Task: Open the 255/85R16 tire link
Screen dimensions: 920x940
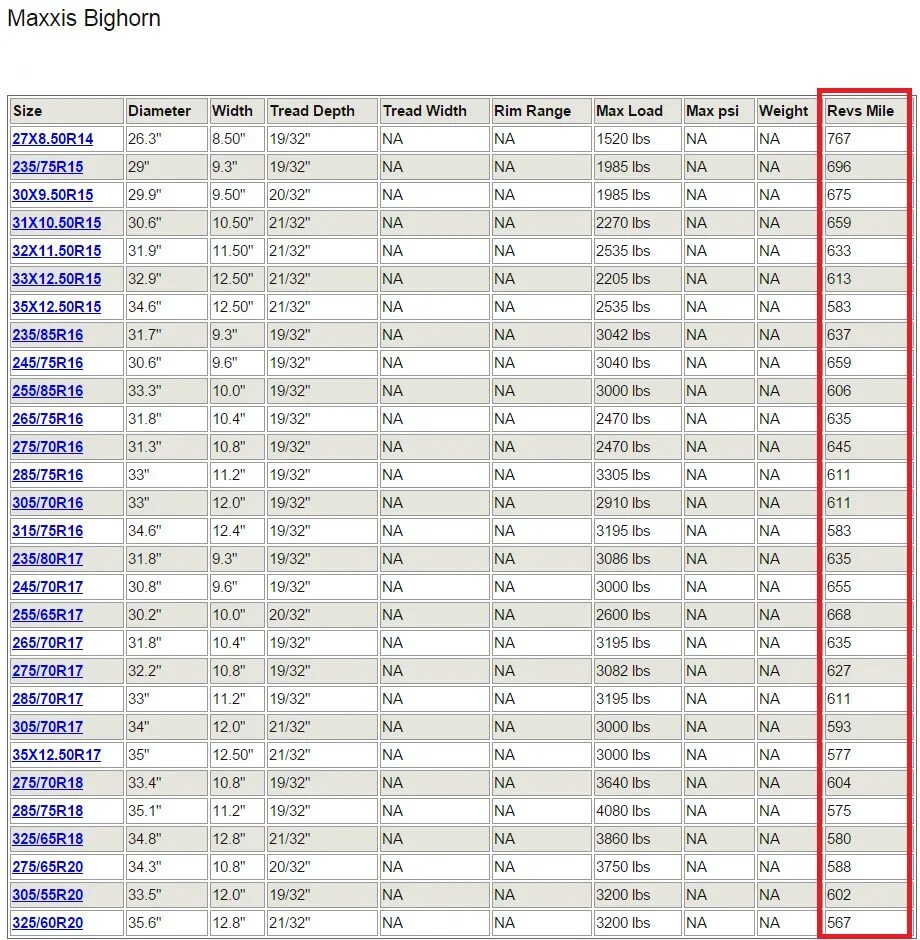Action: 48,391
